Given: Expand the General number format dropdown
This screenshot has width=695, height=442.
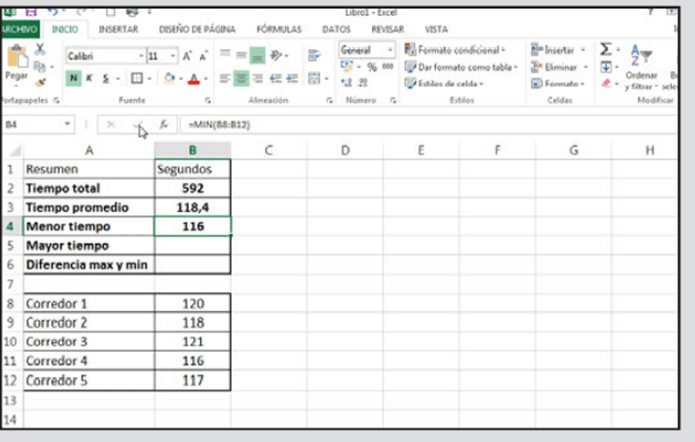Looking at the screenshot, I should pos(390,50).
